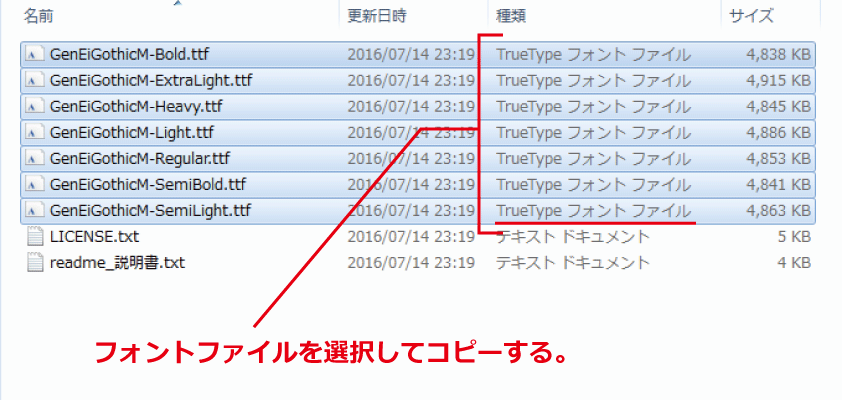
Task: Click the 4 KB size of readme_説明書.txt
Action: (x=794, y=263)
